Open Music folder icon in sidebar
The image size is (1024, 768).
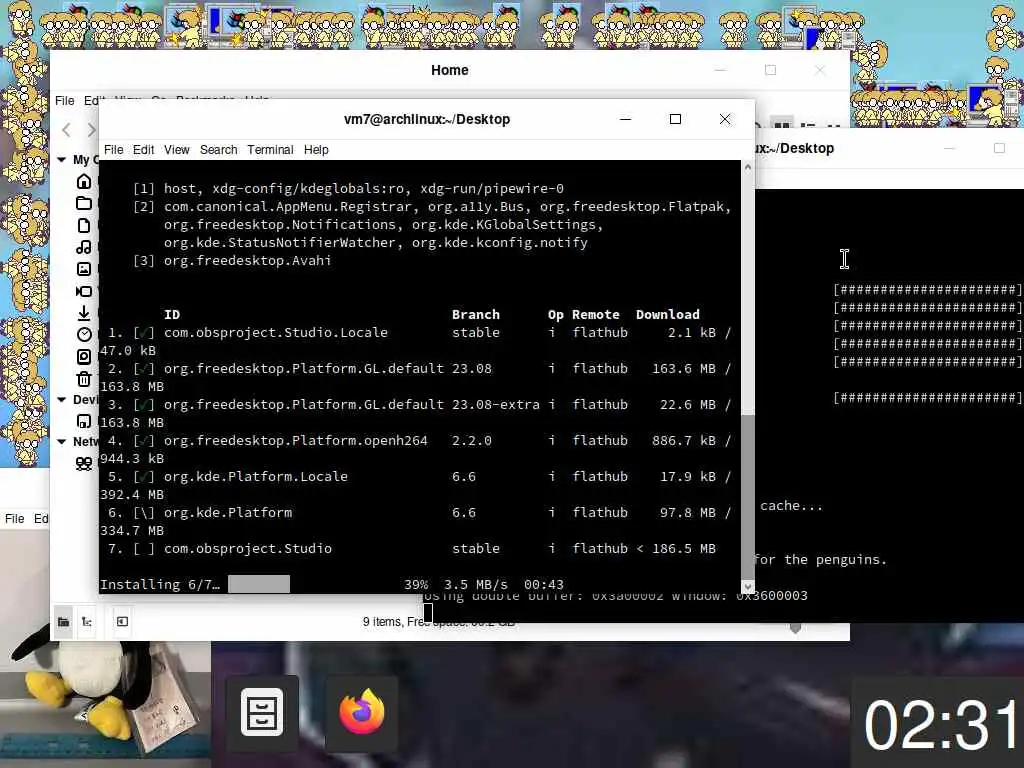coord(84,247)
